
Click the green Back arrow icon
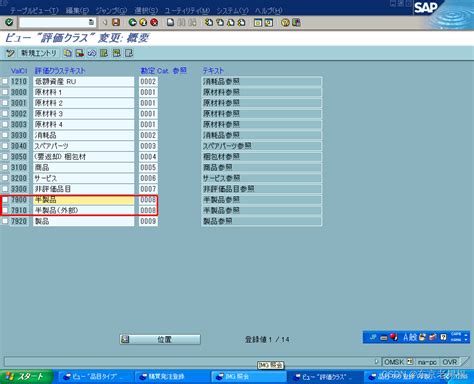point(133,22)
